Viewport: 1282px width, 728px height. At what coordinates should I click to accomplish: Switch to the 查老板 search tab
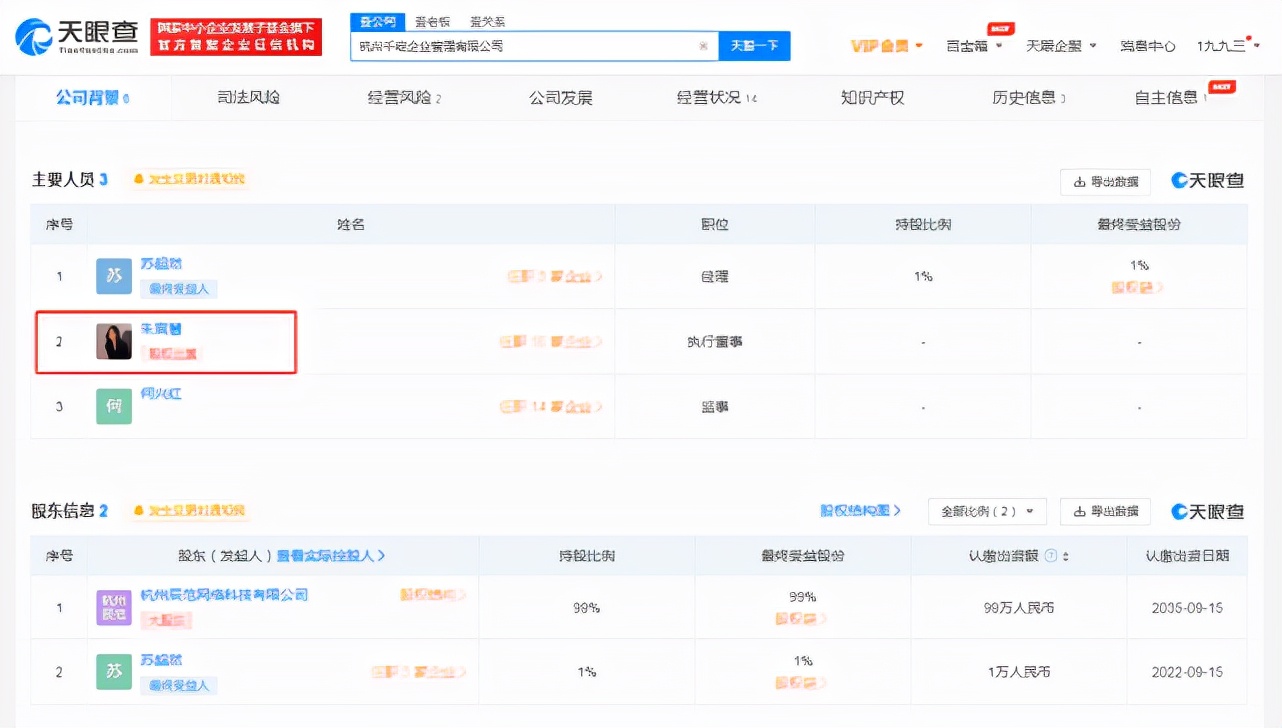point(432,21)
